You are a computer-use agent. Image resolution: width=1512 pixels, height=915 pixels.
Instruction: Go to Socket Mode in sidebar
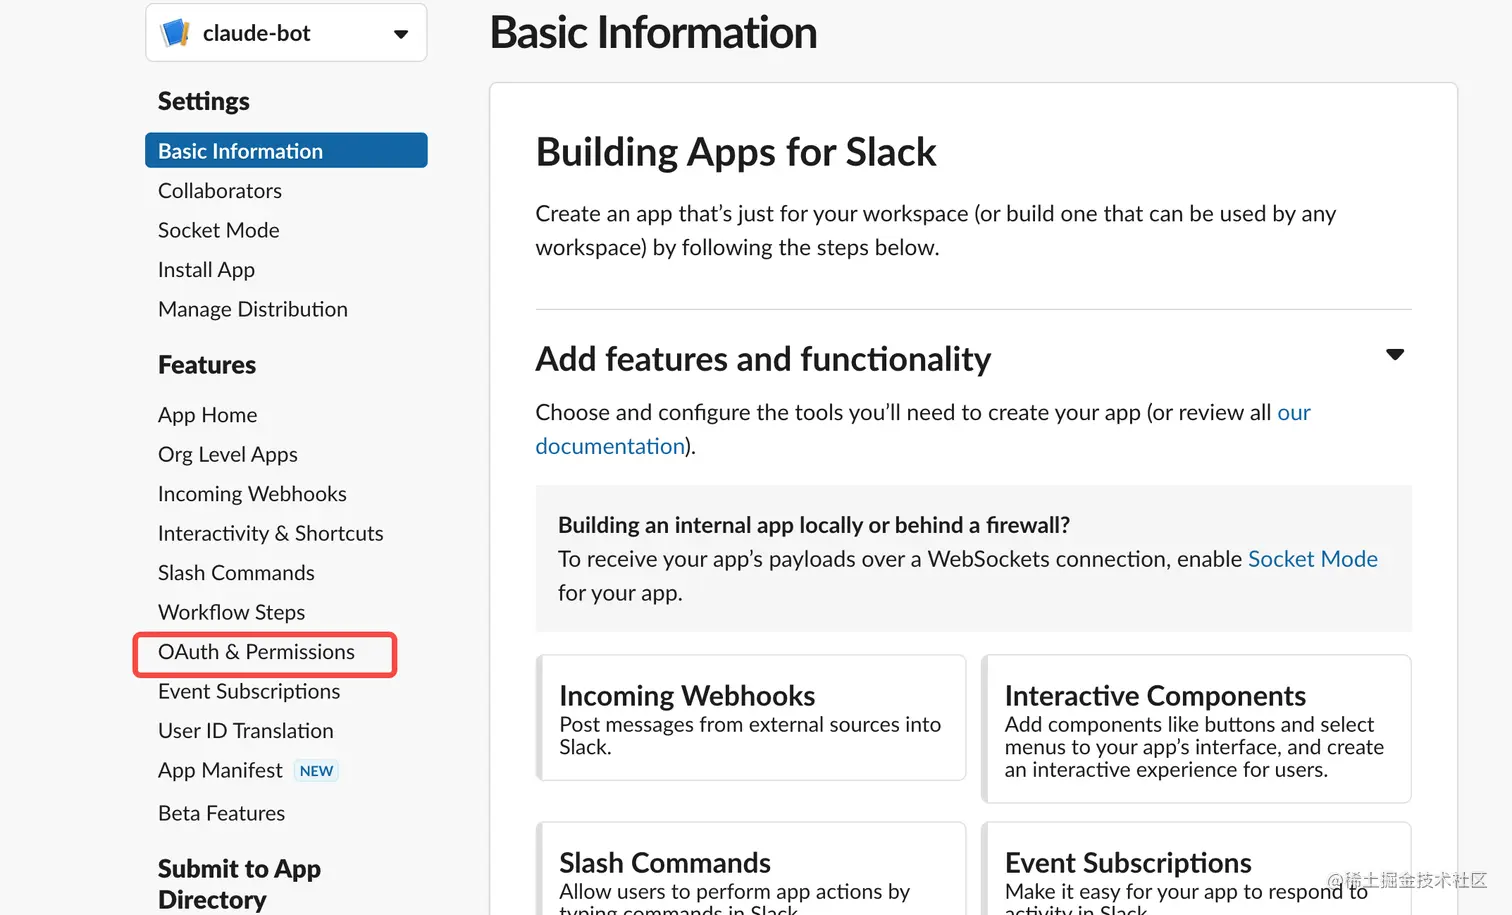[219, 230]
